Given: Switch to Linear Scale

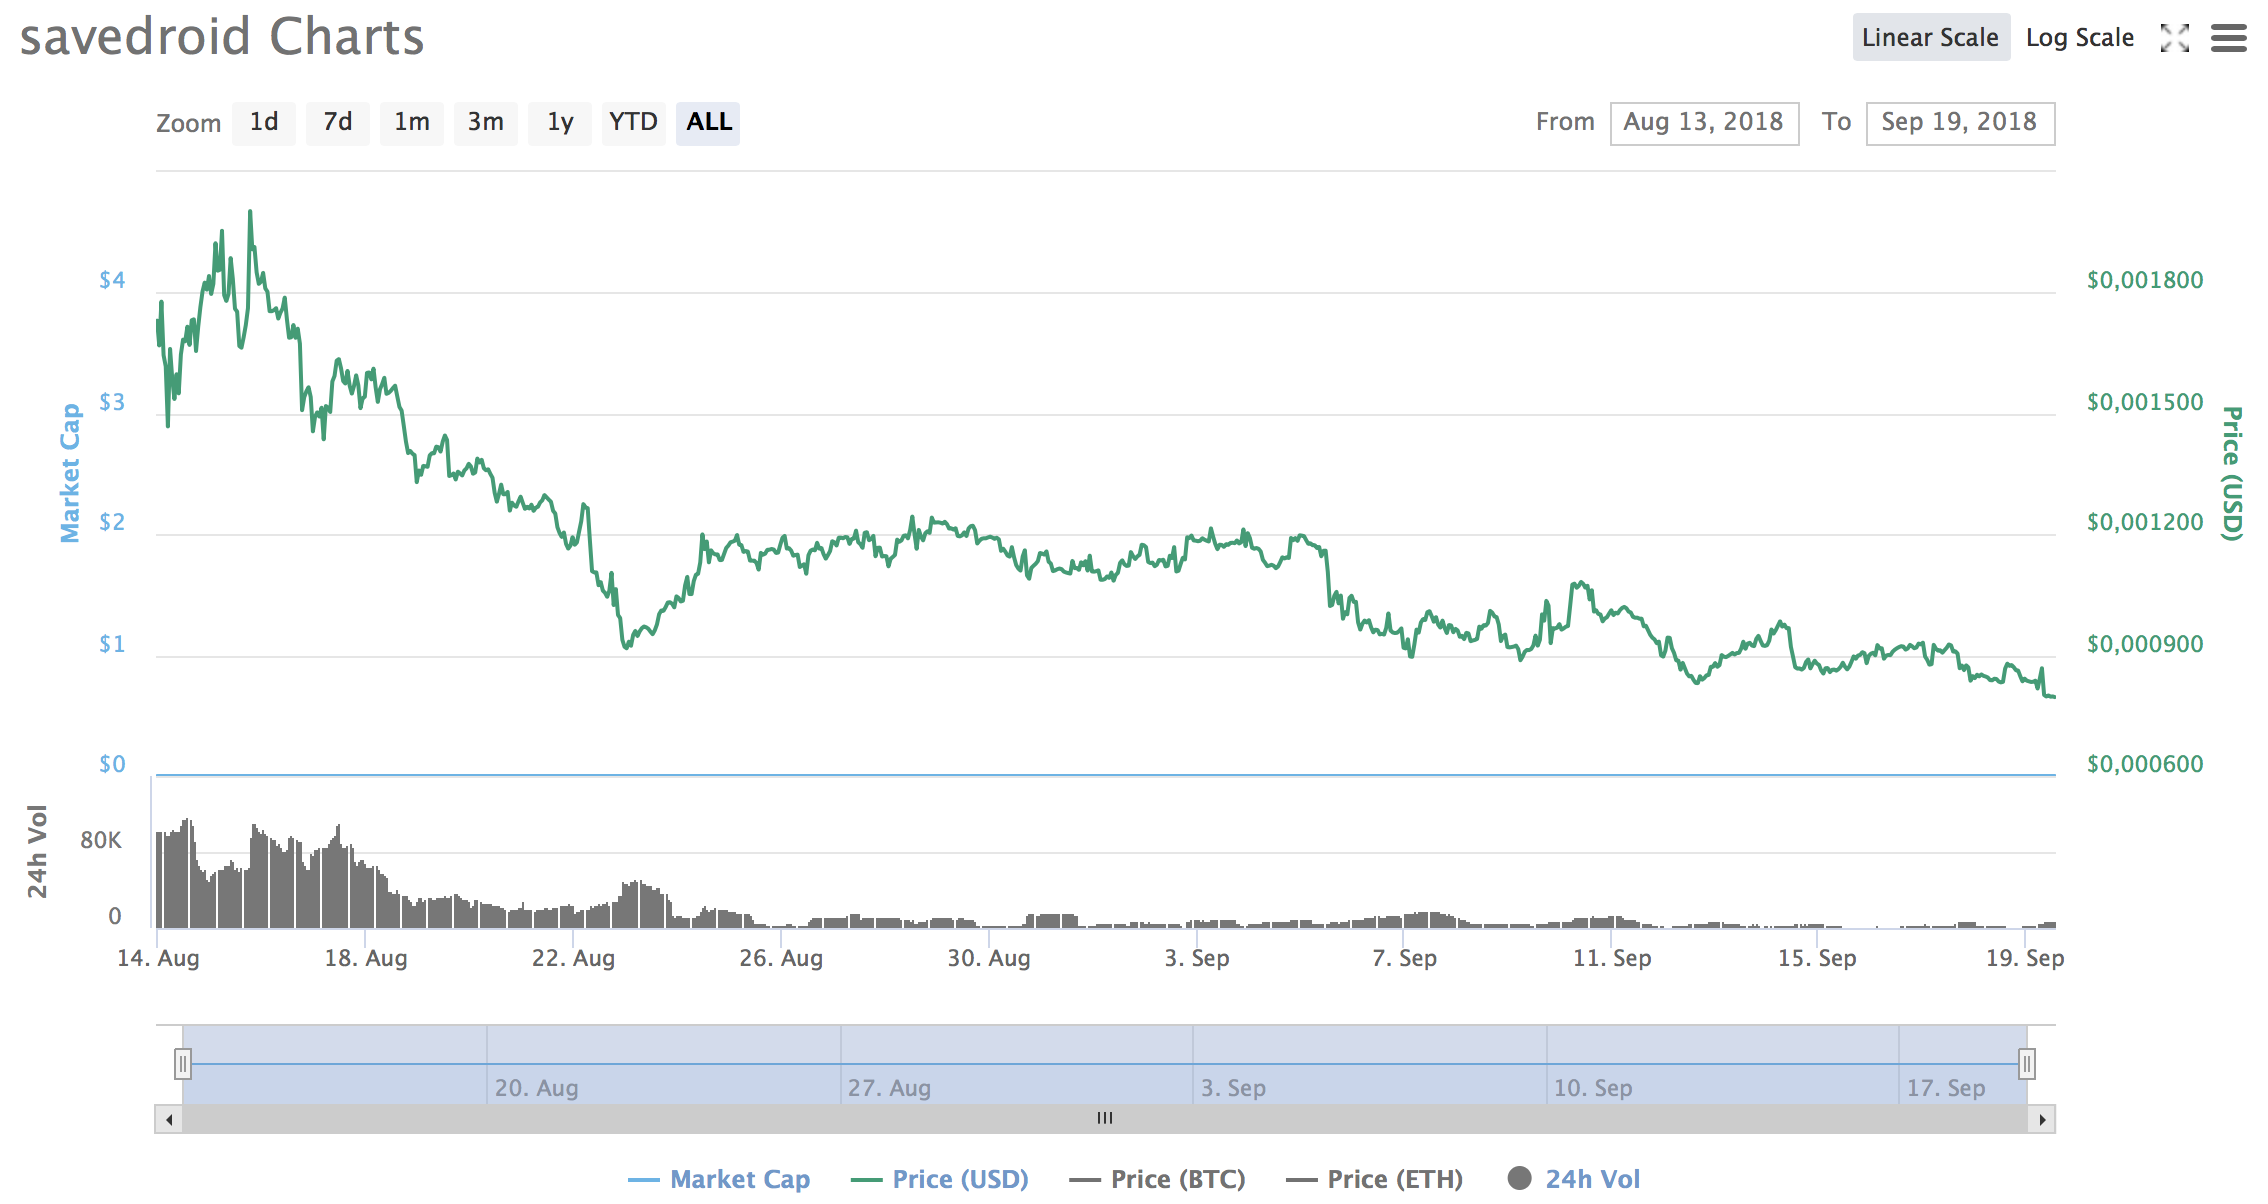Looking at the screenshot, I should click(x=1931, y=38).
